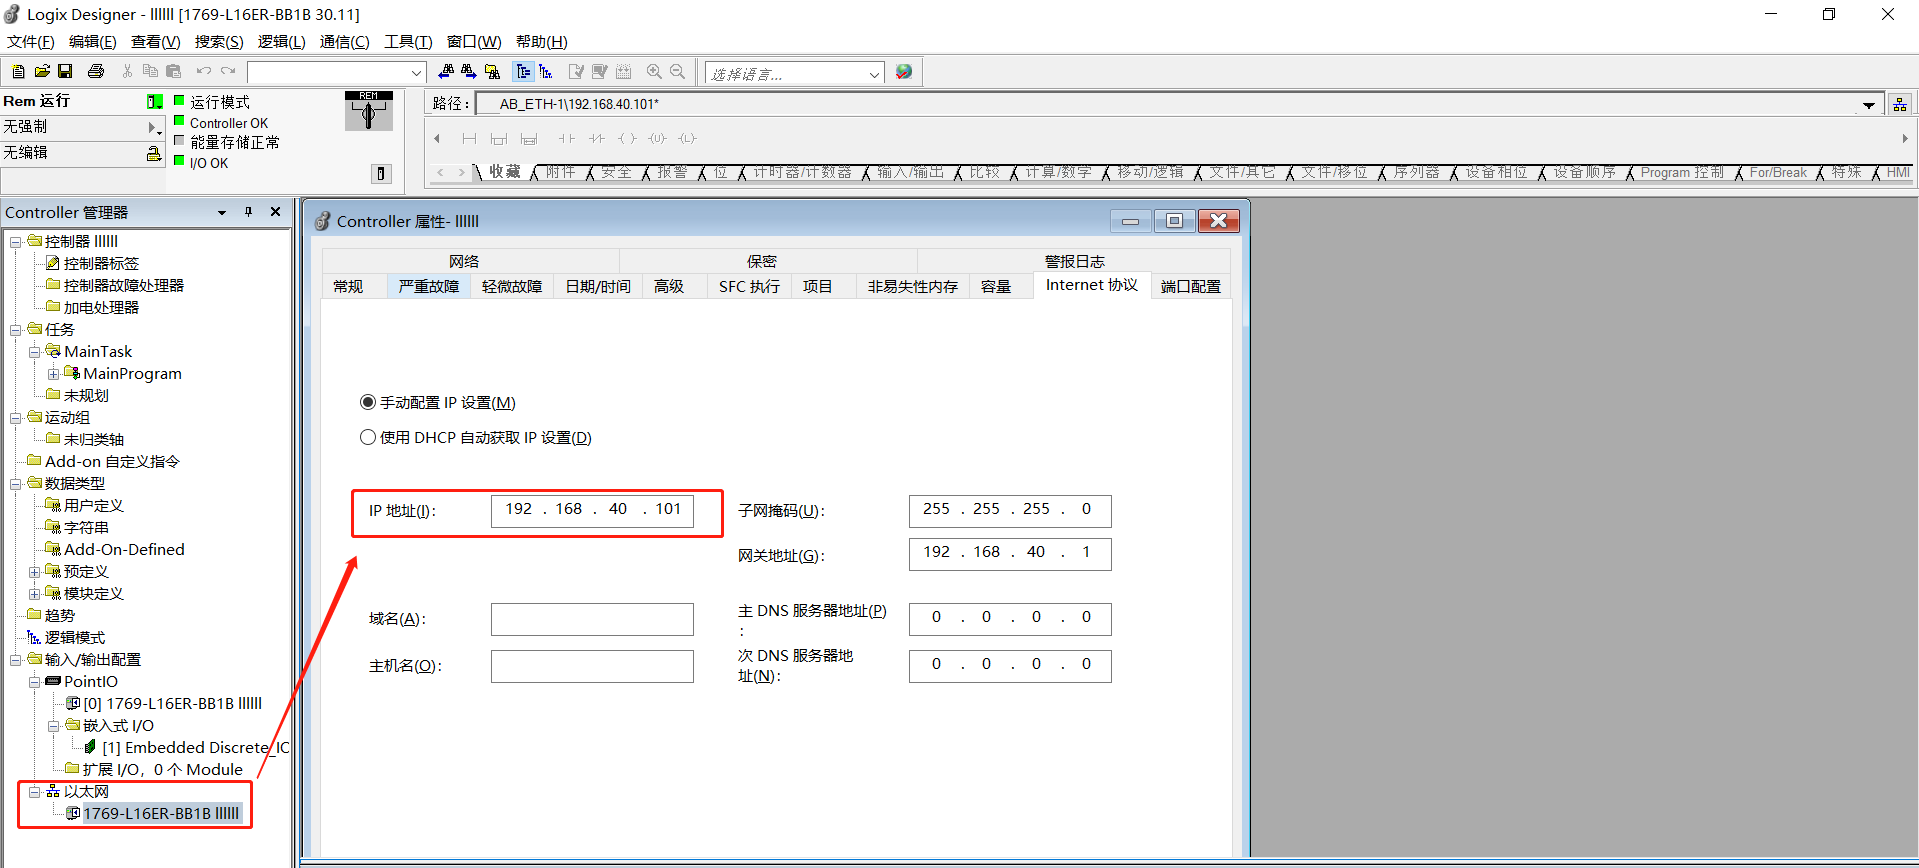
Task: Open the 通信(C) menu
Action: [344, 42]
